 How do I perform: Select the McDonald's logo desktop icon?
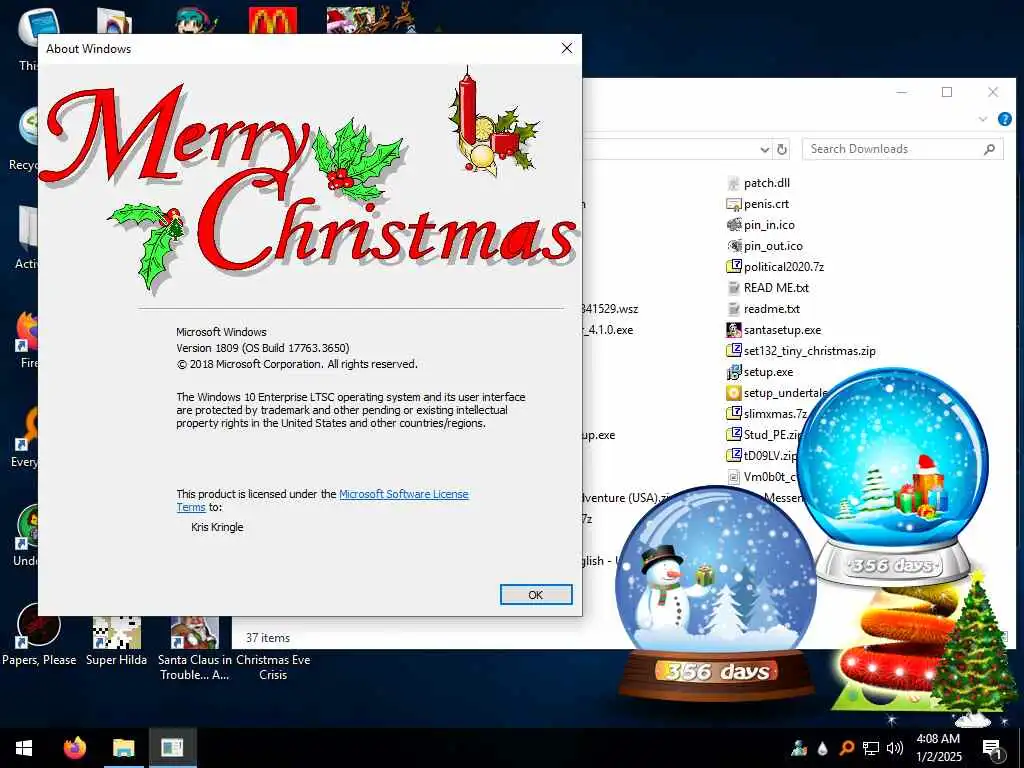[273, 20]
